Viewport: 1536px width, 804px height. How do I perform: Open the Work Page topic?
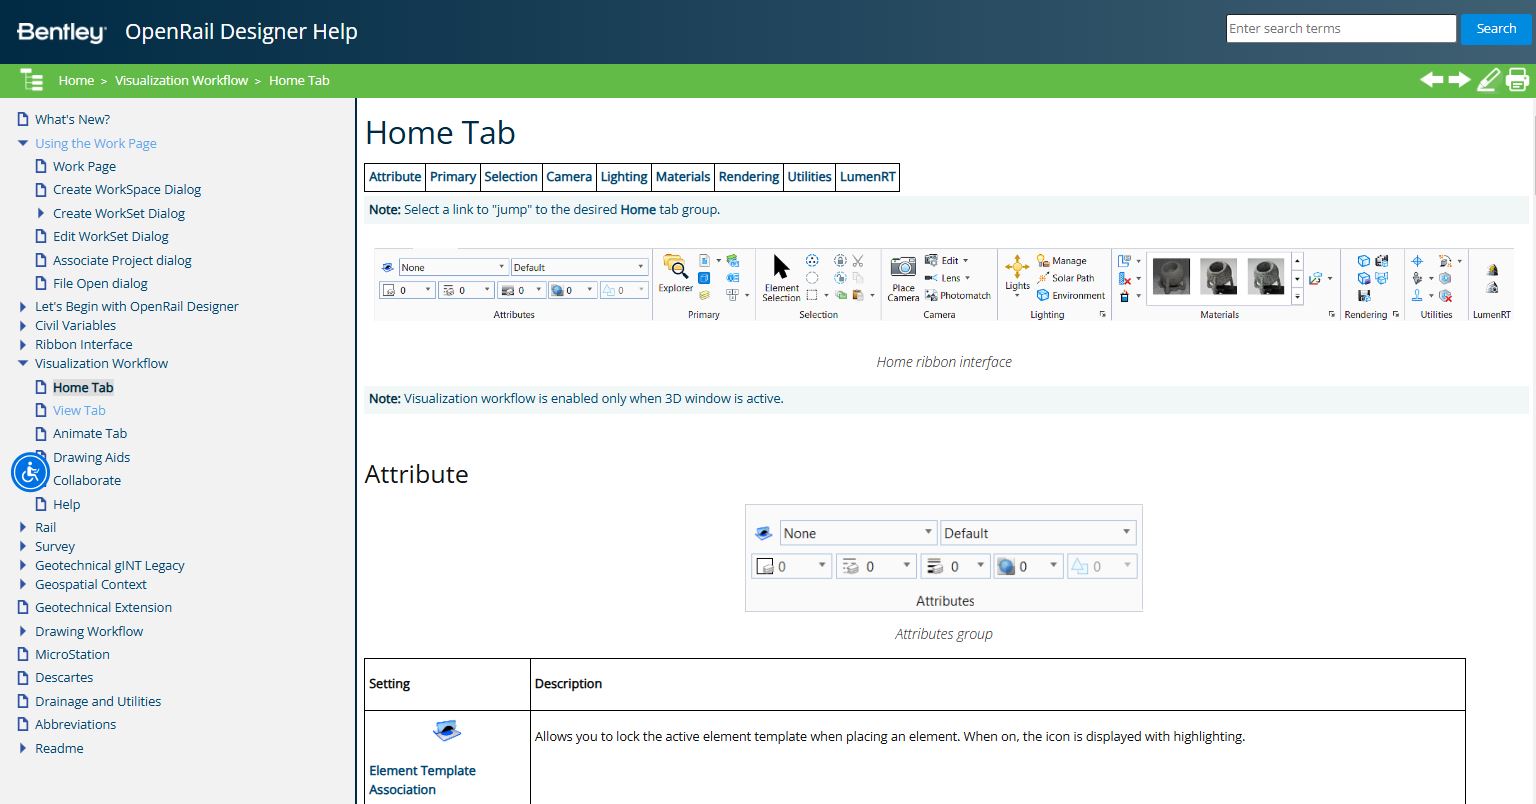[x=84, y=166]
